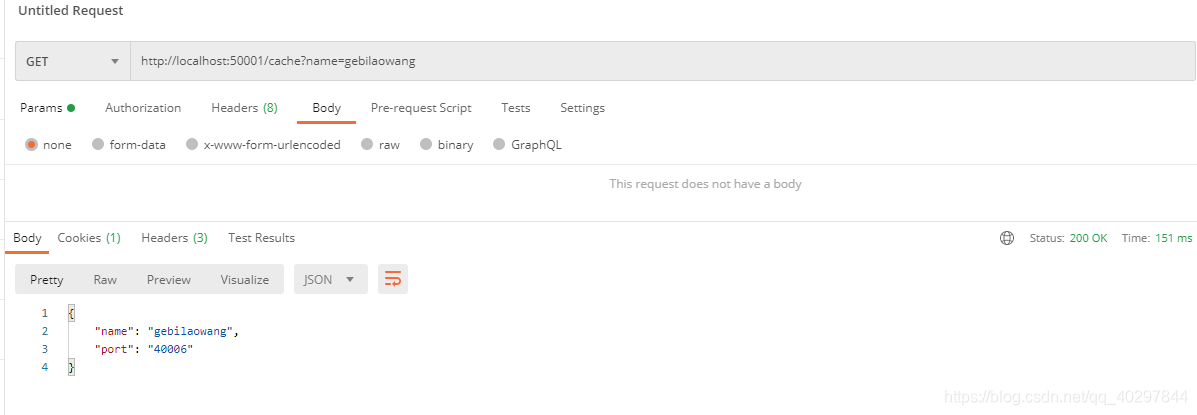
Task: Show the Preview response view
Action: tap(169, 279)
